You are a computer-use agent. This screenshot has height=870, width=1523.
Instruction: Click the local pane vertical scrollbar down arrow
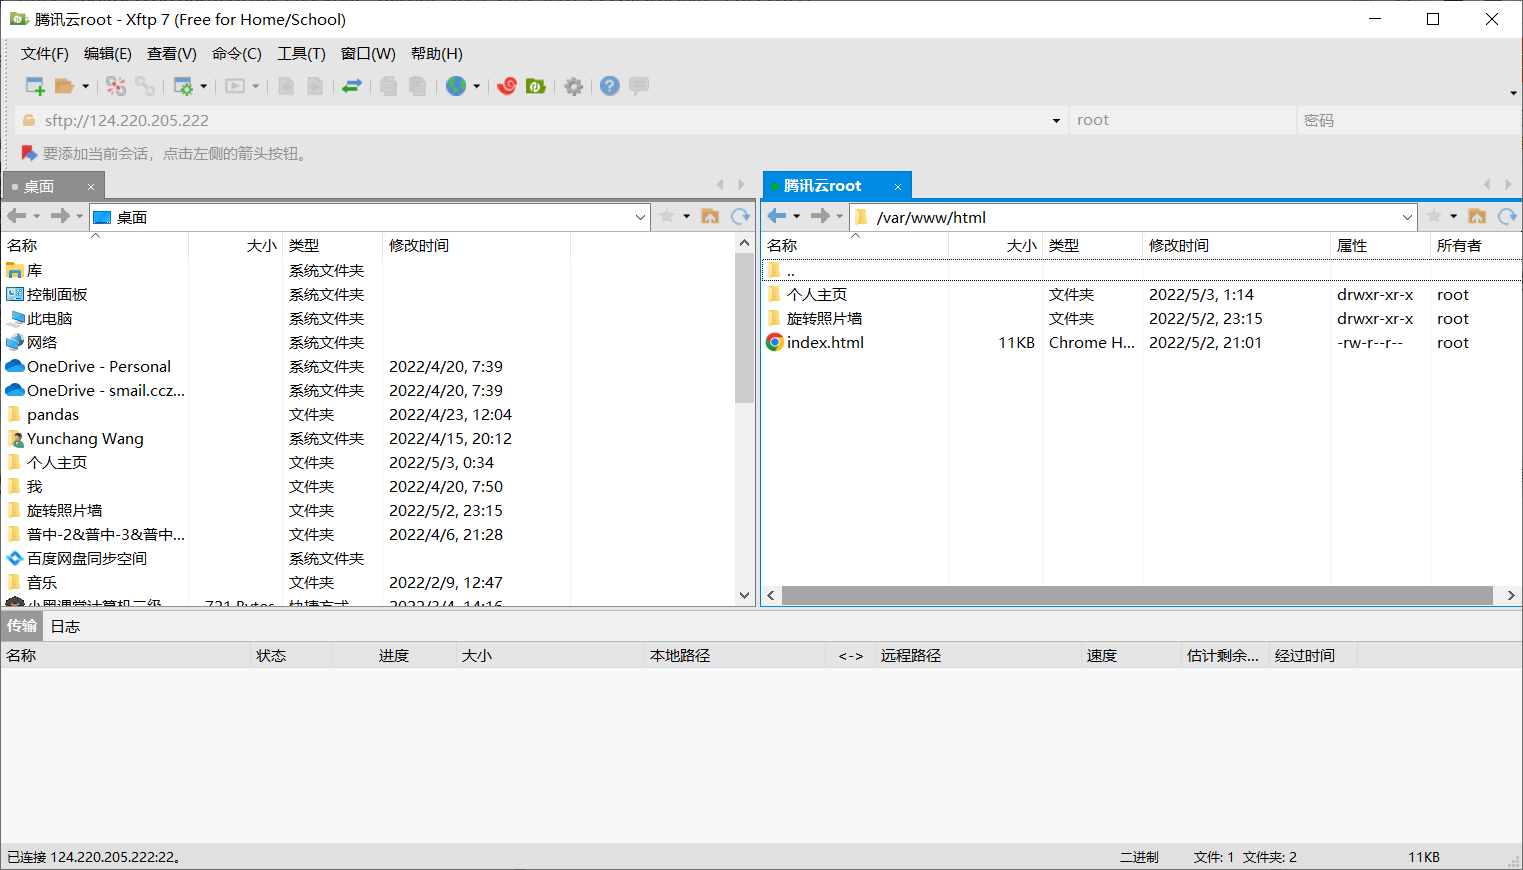tap(744, 595)
